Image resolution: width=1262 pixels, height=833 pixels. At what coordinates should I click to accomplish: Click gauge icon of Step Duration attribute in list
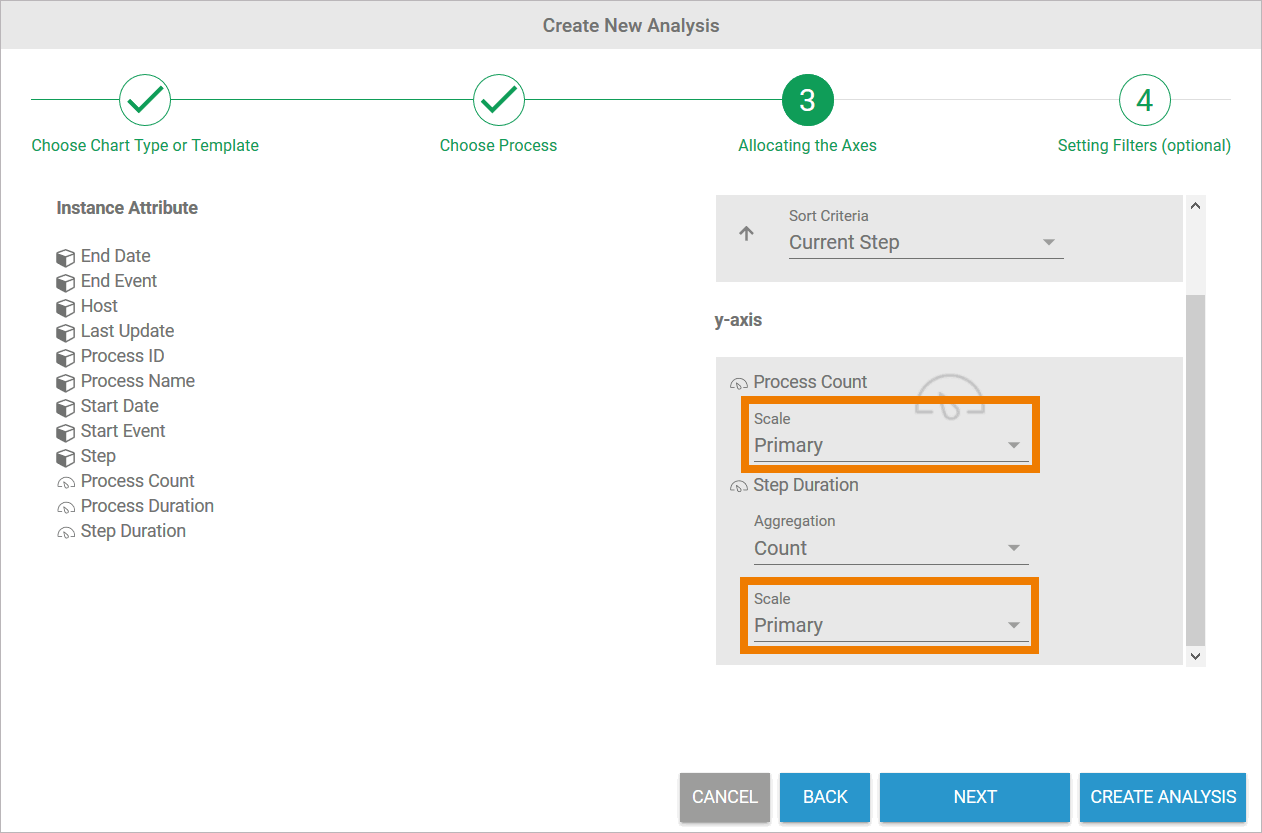coord(66,532)
